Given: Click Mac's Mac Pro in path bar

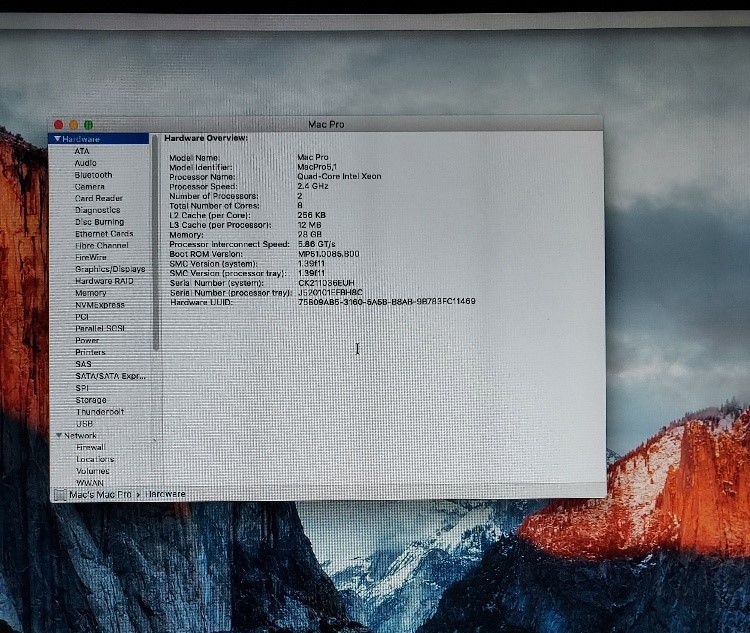Looking at the screenshot, I should pyautogui.click(x=100, y=494).
